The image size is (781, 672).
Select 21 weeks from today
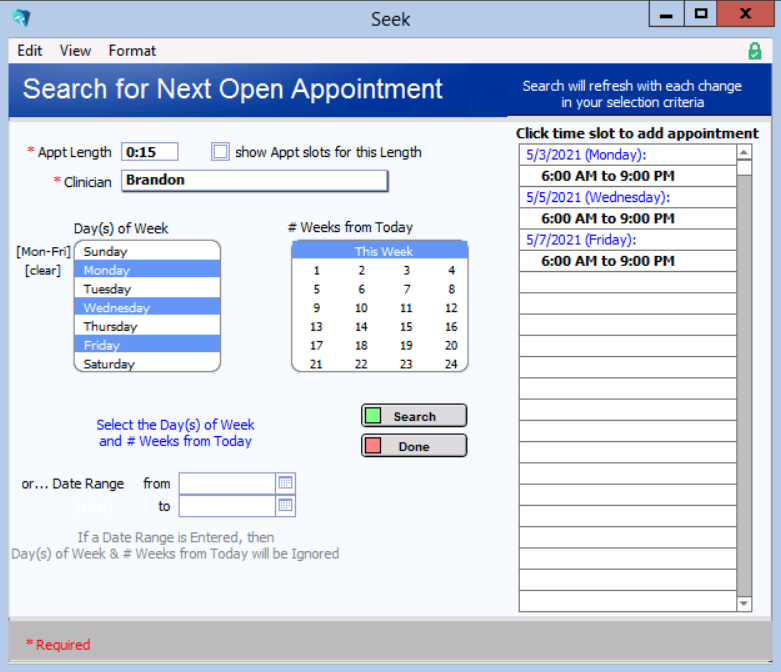click(x=316, y=364)
